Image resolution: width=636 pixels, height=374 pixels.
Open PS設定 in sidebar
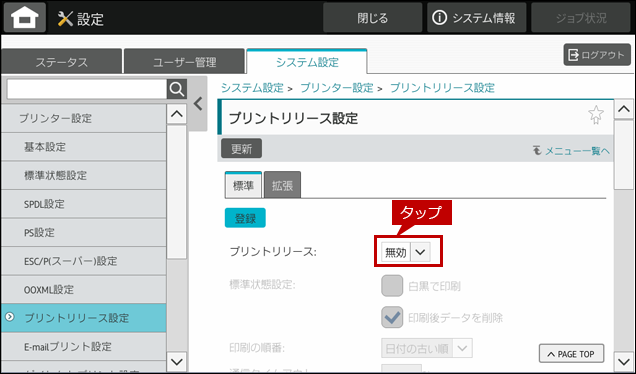coord(84,232)
